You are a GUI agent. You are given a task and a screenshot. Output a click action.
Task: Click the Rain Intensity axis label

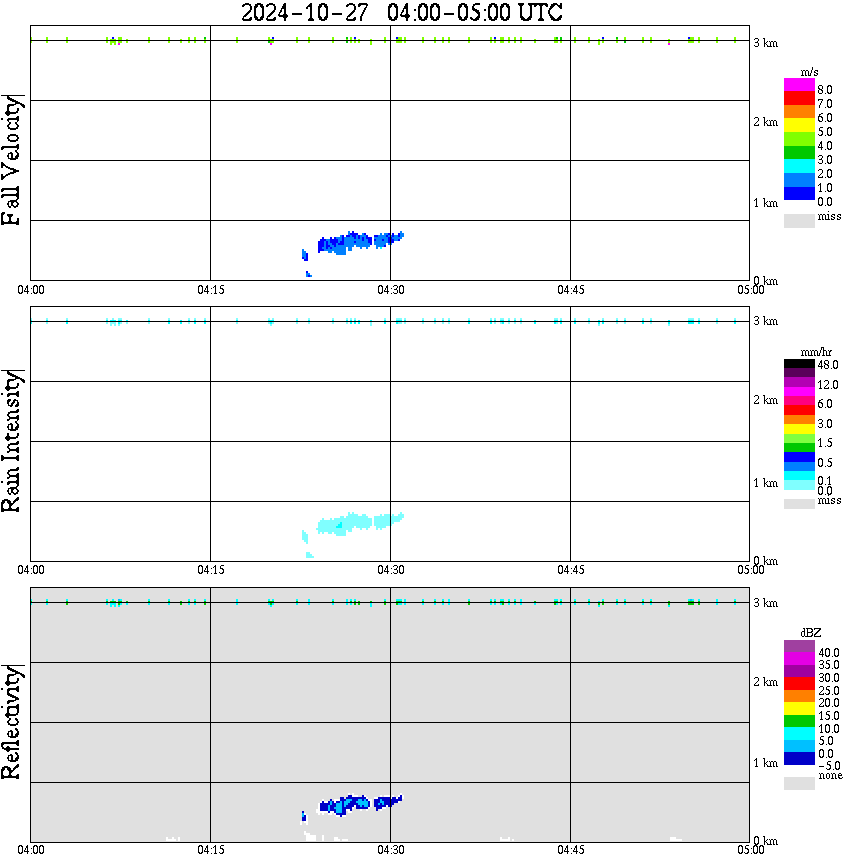pos(11,441)
